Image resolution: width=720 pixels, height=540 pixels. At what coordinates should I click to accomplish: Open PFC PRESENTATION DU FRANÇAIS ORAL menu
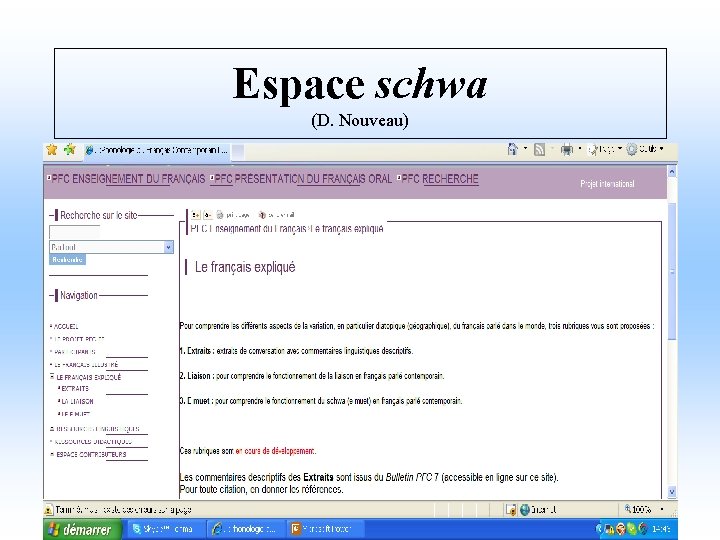pyautogui.click(x=301, y=179)
